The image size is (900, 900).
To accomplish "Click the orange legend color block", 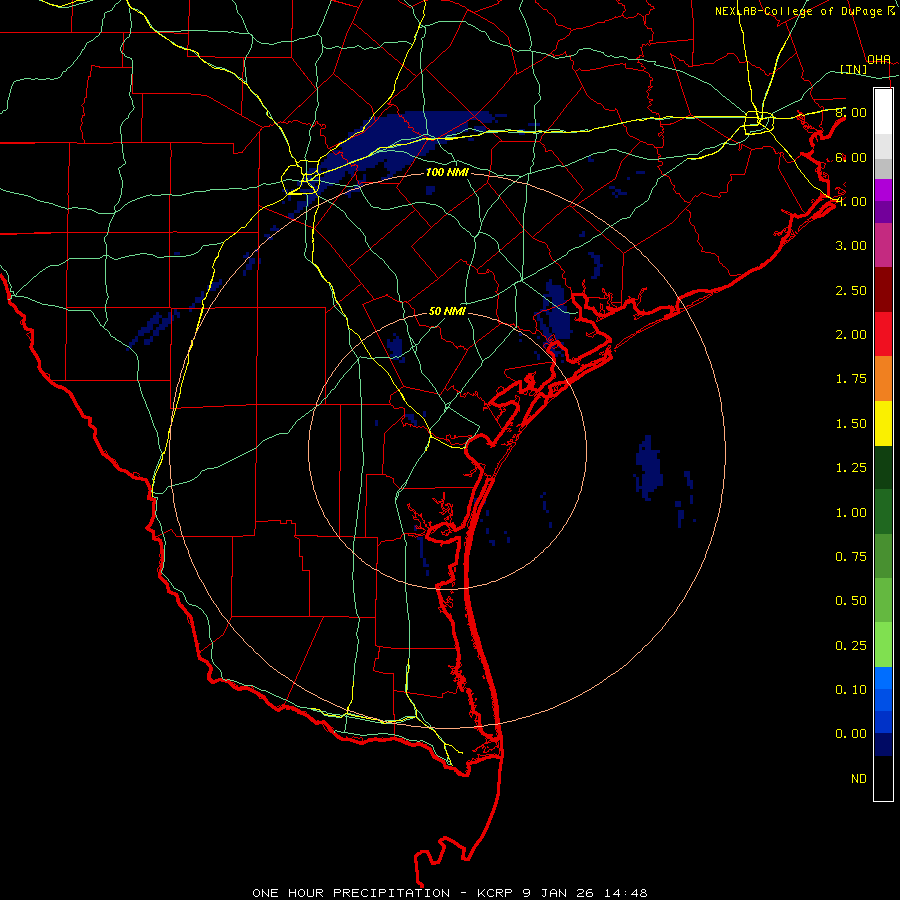I will coord(883,379).
